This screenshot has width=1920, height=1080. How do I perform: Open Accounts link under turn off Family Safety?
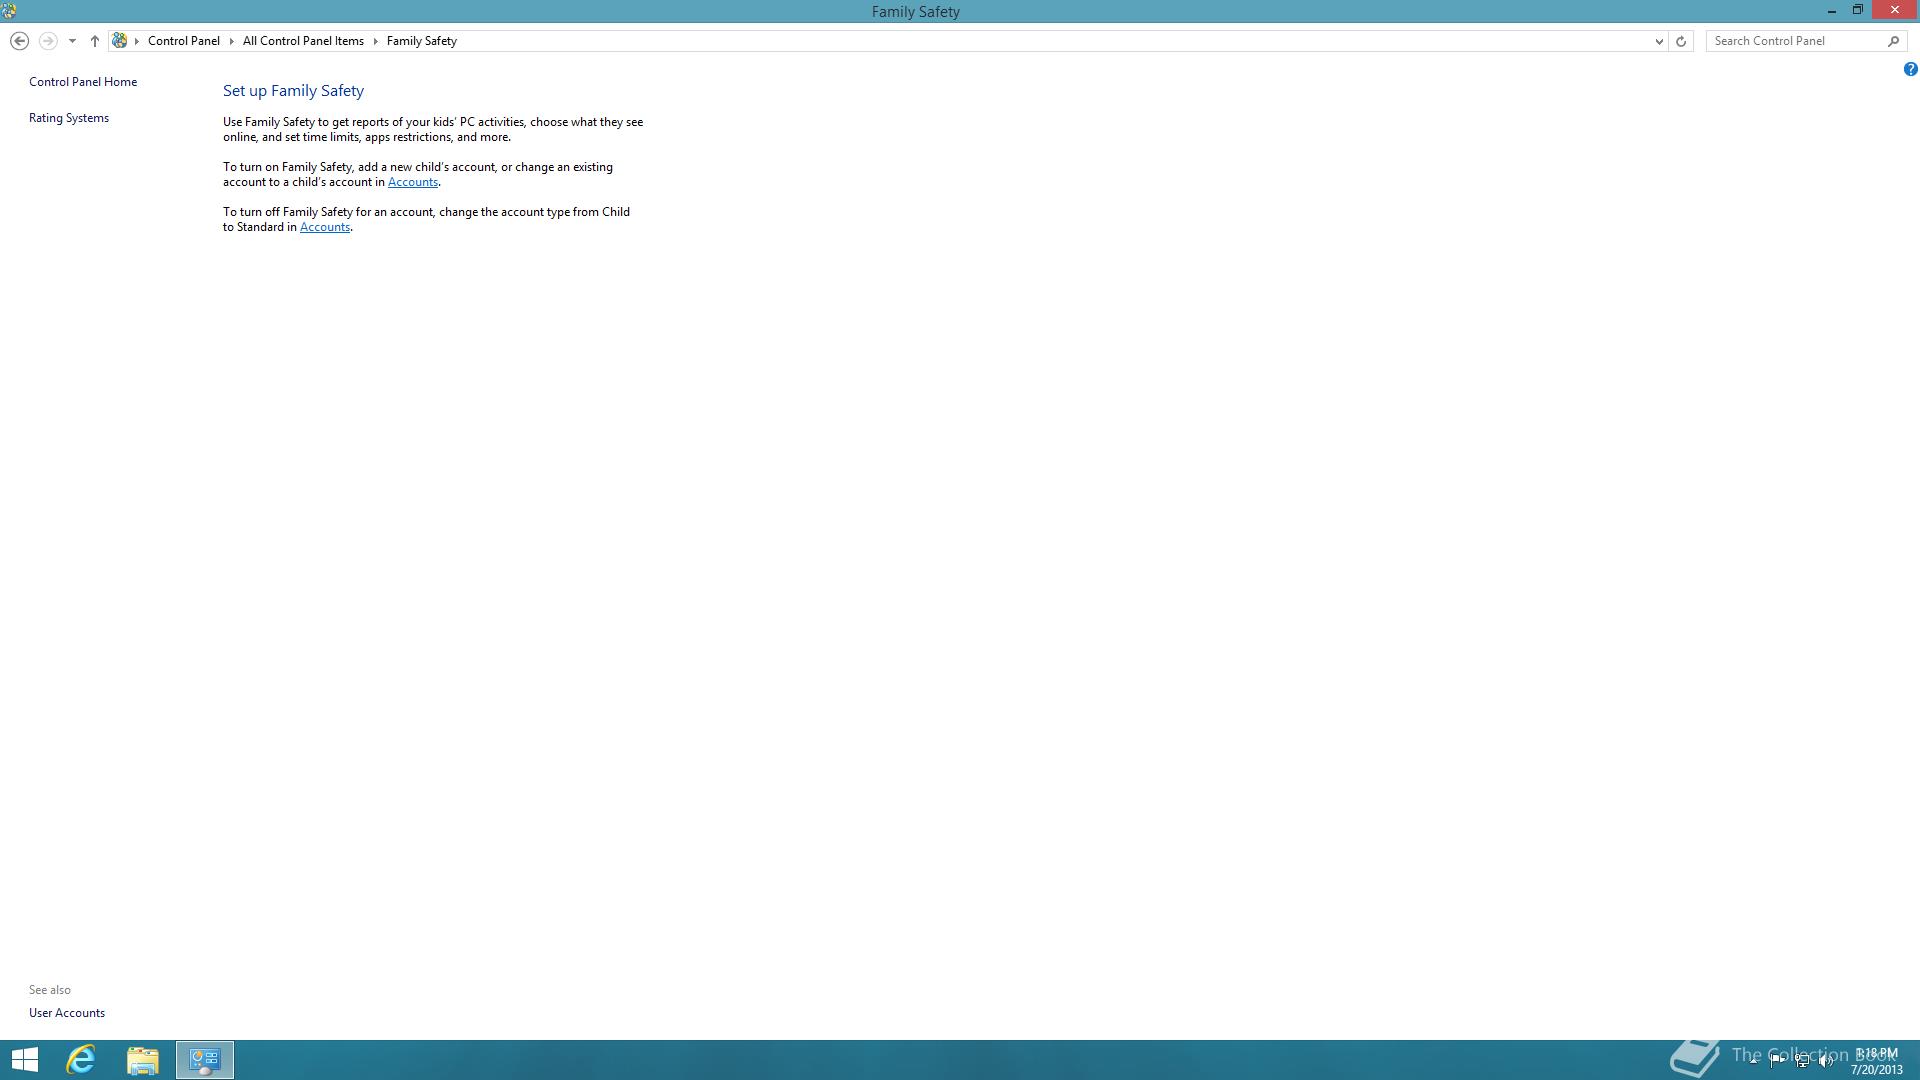click(x=325, y=227)
